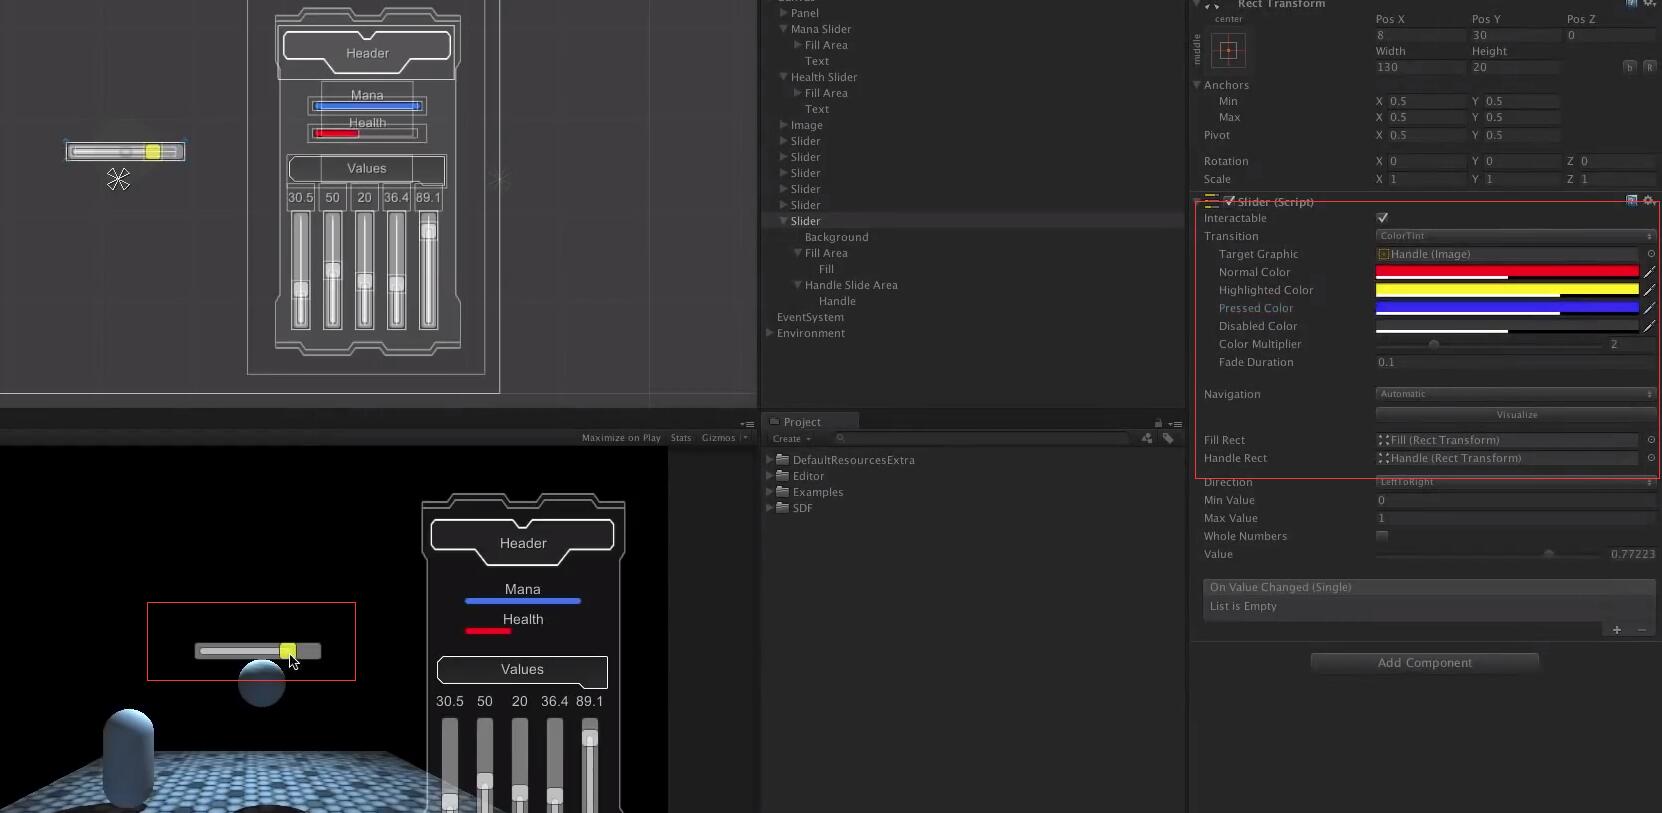The image size is (1662, 813).
Task: Click the Highlighted Color yellow swatch
Action: tap(1507, 290)
